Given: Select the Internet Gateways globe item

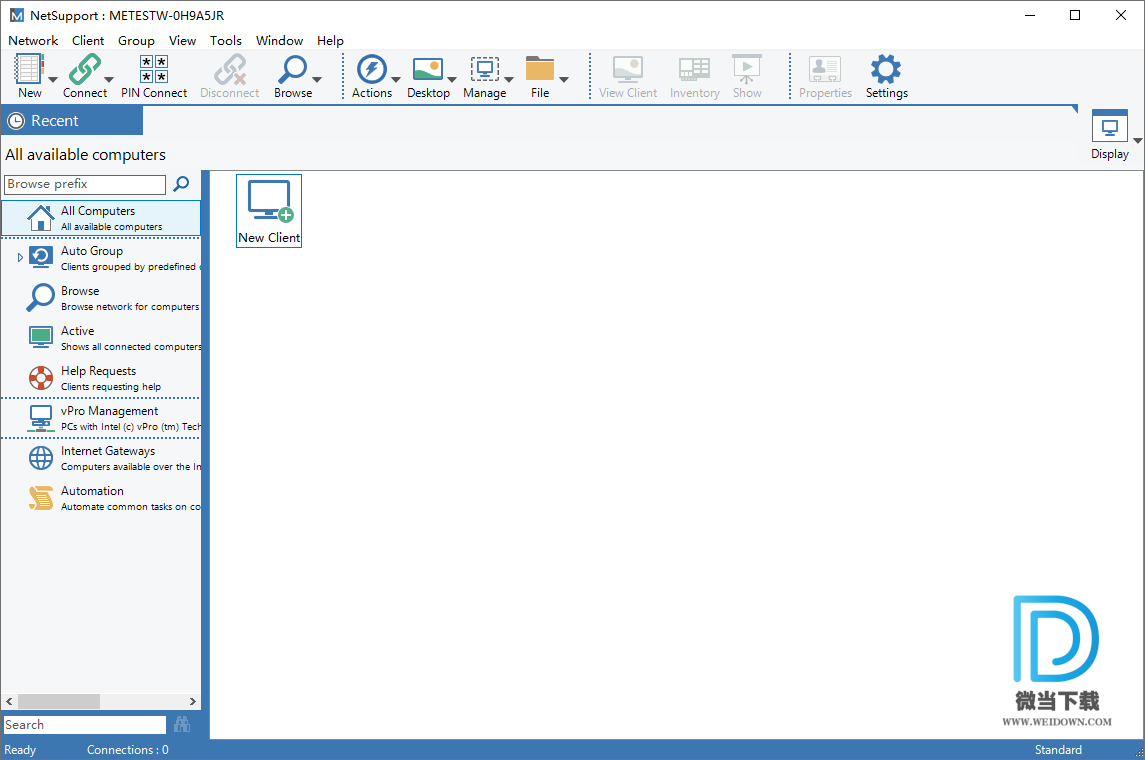Looking at the screenshot, I should [x=101, y=458].
